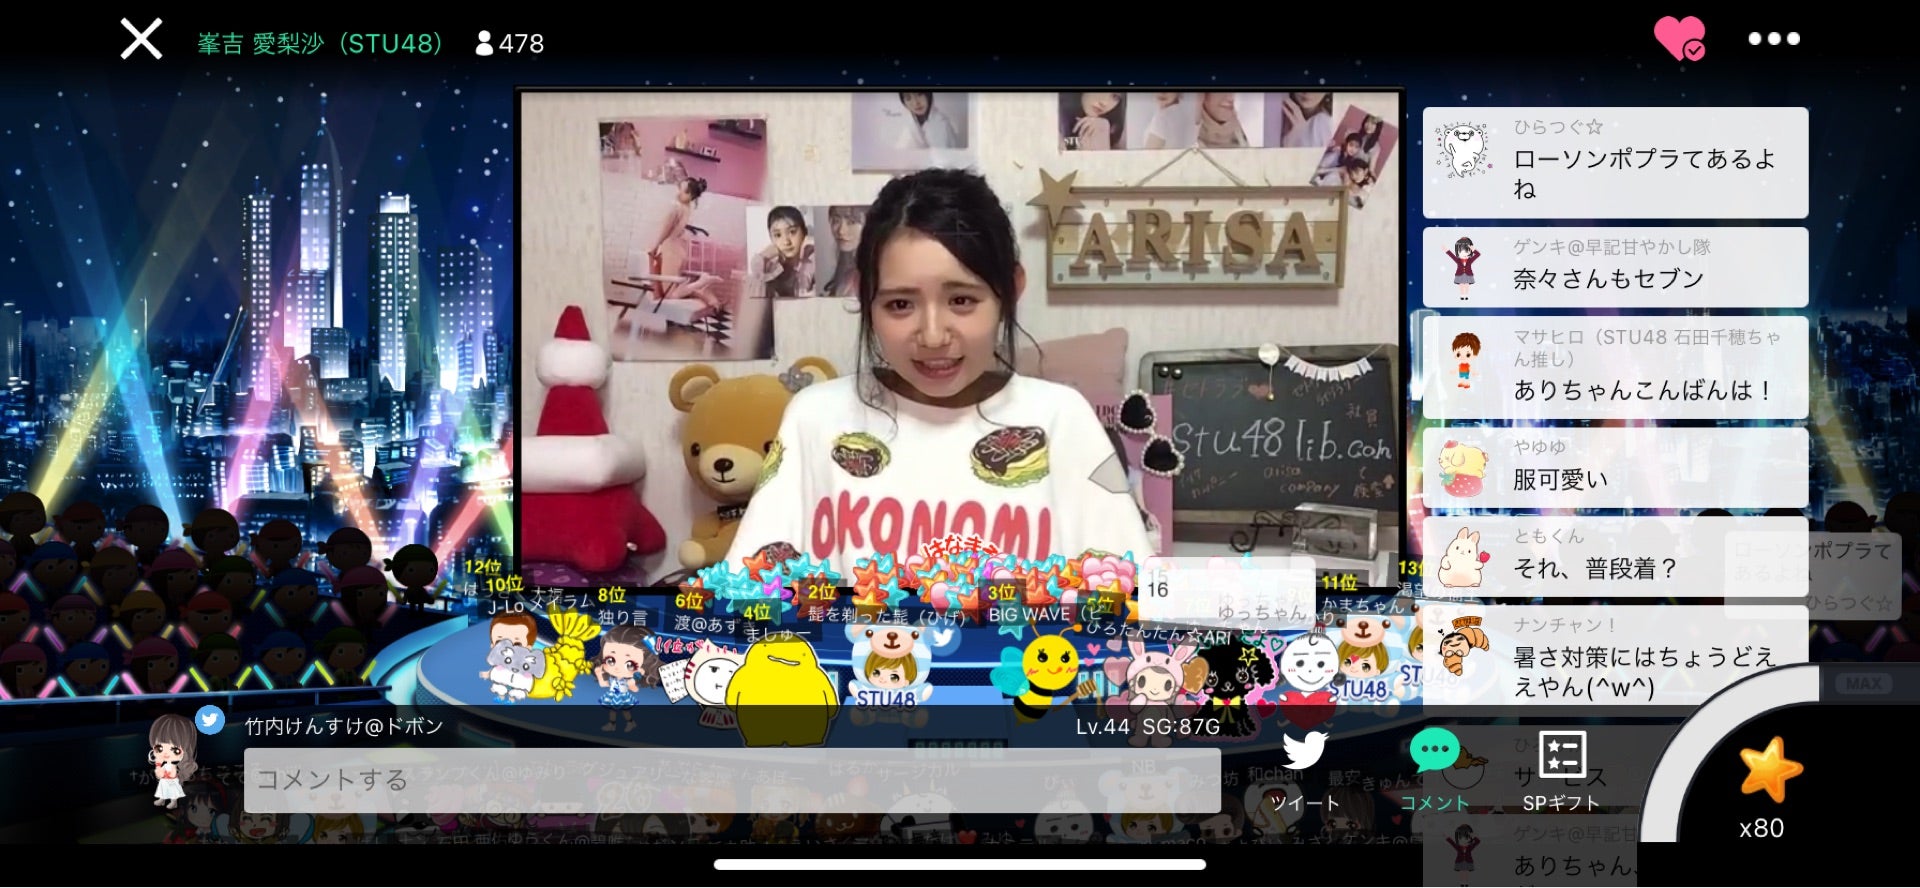This screenshot has width=1920, height=888.
Task: Tap the pink heart follow icon
Action: [1680, 39]
